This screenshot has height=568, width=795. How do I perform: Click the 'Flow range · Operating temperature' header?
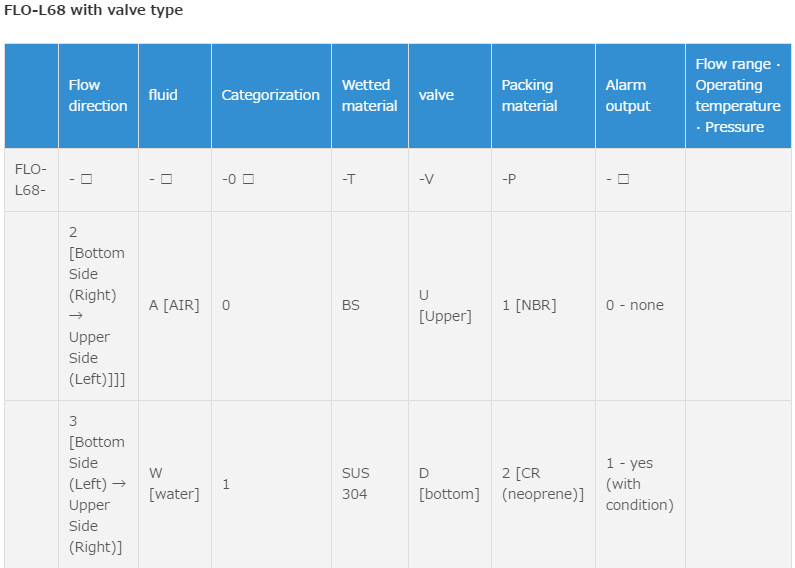(x=738, y=96)
